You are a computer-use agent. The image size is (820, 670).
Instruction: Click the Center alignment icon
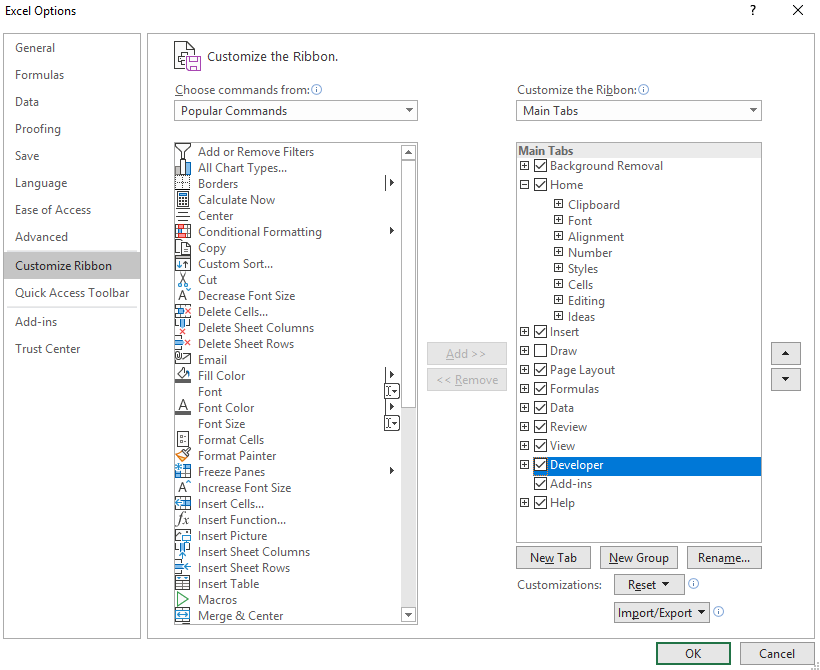(x=183, y=215)
